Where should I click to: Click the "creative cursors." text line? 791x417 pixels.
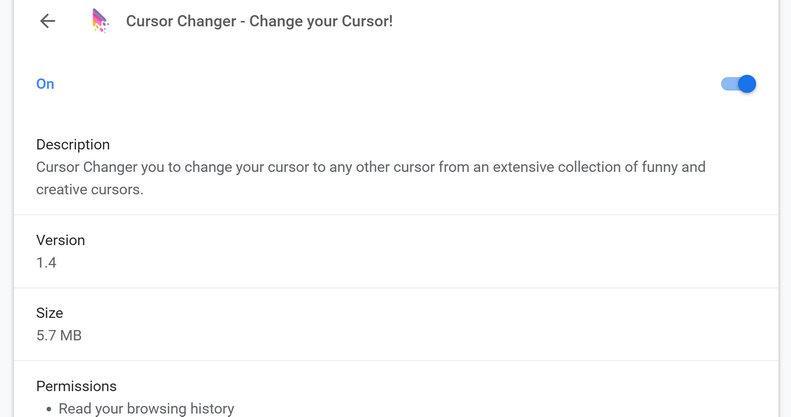[x=90, y=189]
